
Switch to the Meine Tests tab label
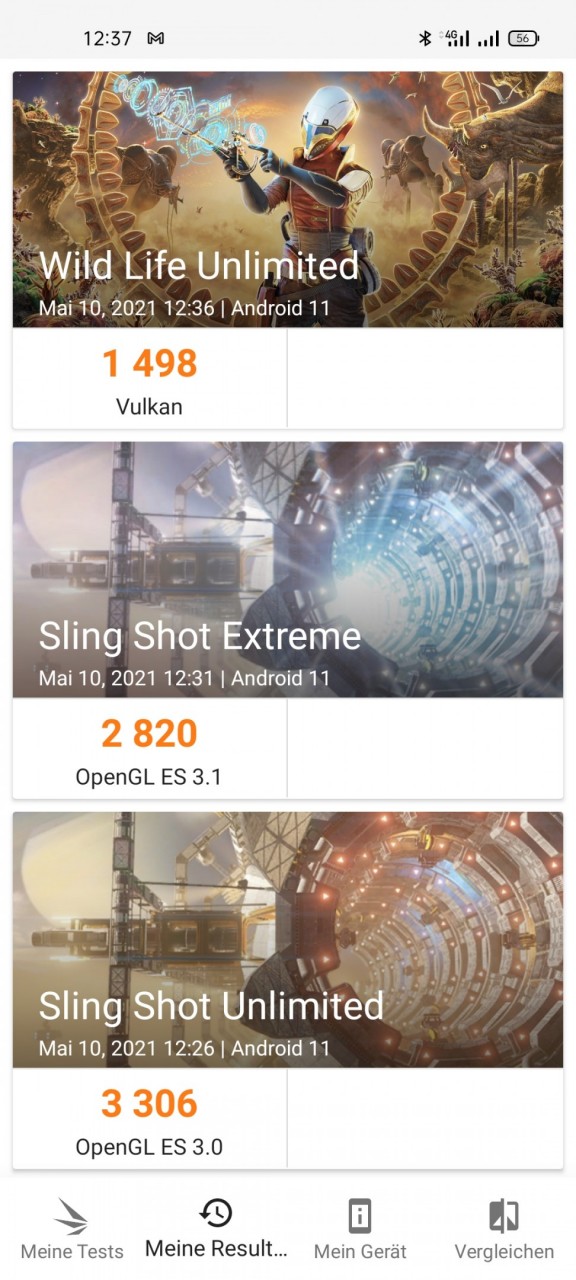tap(72, 1252)
